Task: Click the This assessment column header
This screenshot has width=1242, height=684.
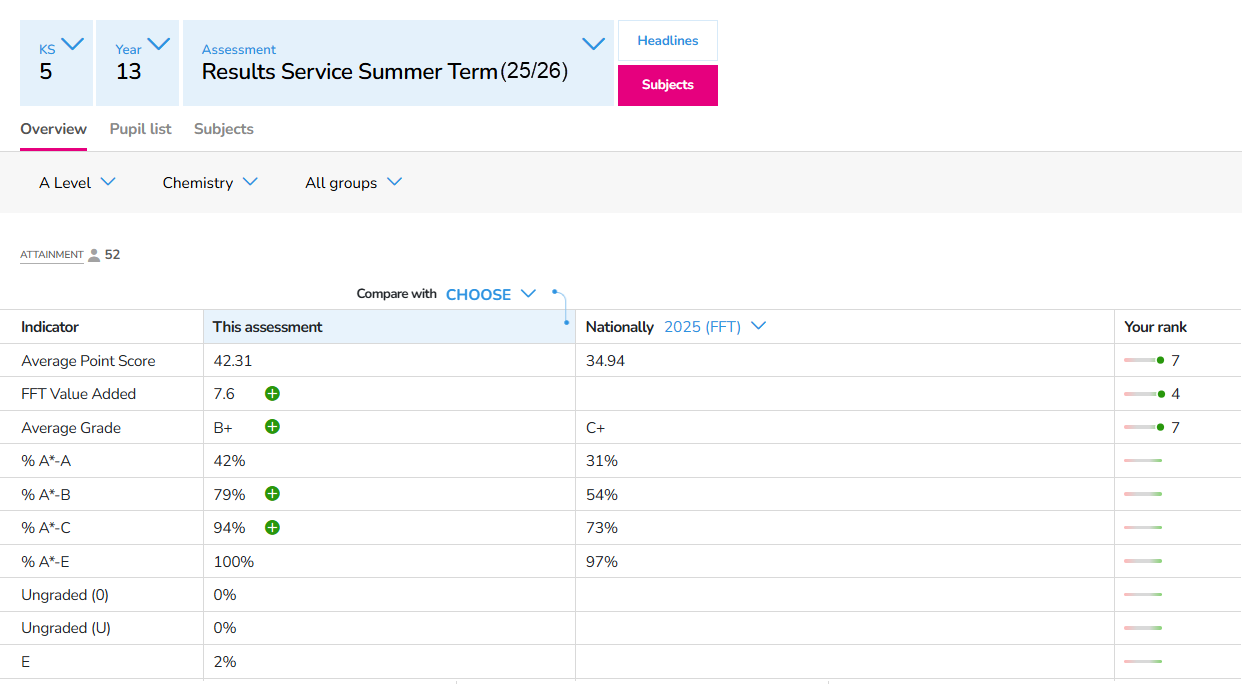Action: pos(268,327)
